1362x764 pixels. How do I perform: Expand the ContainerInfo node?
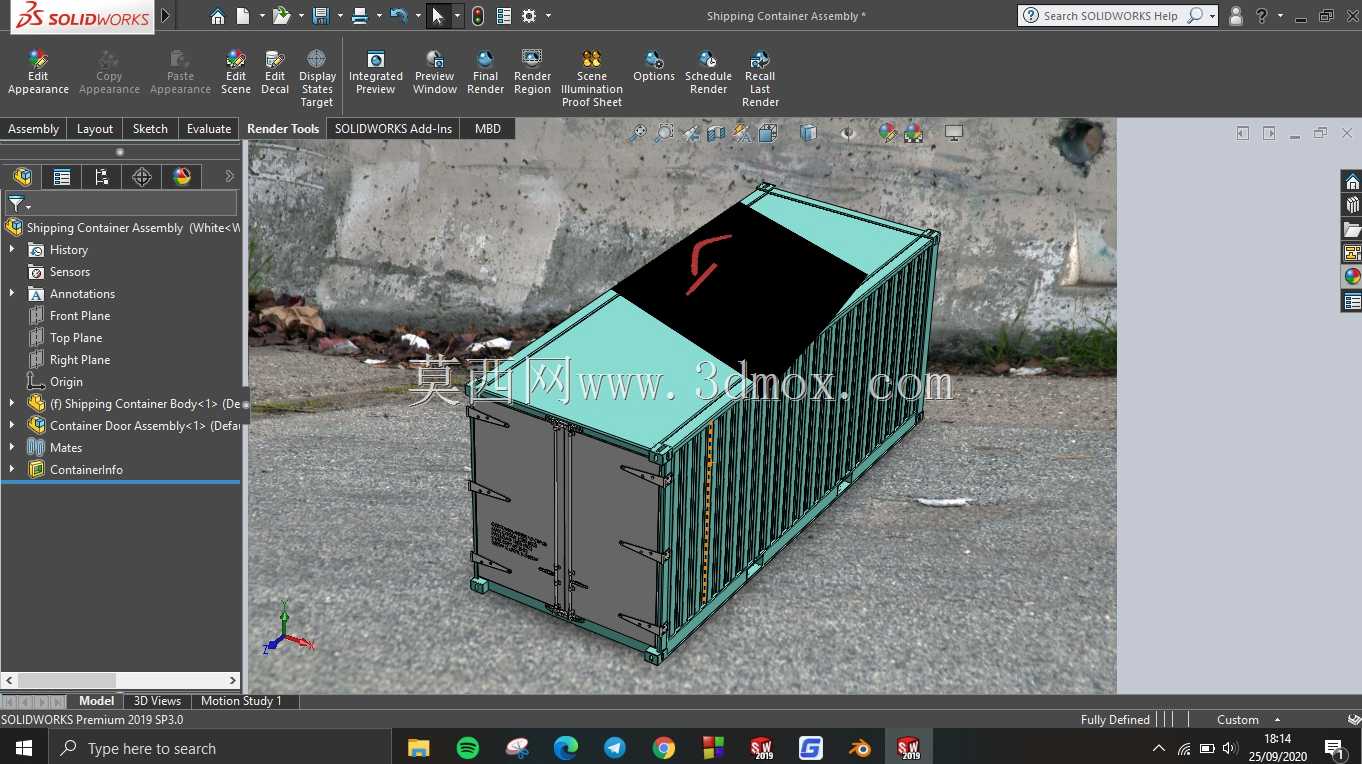click(x=12, y=470)
